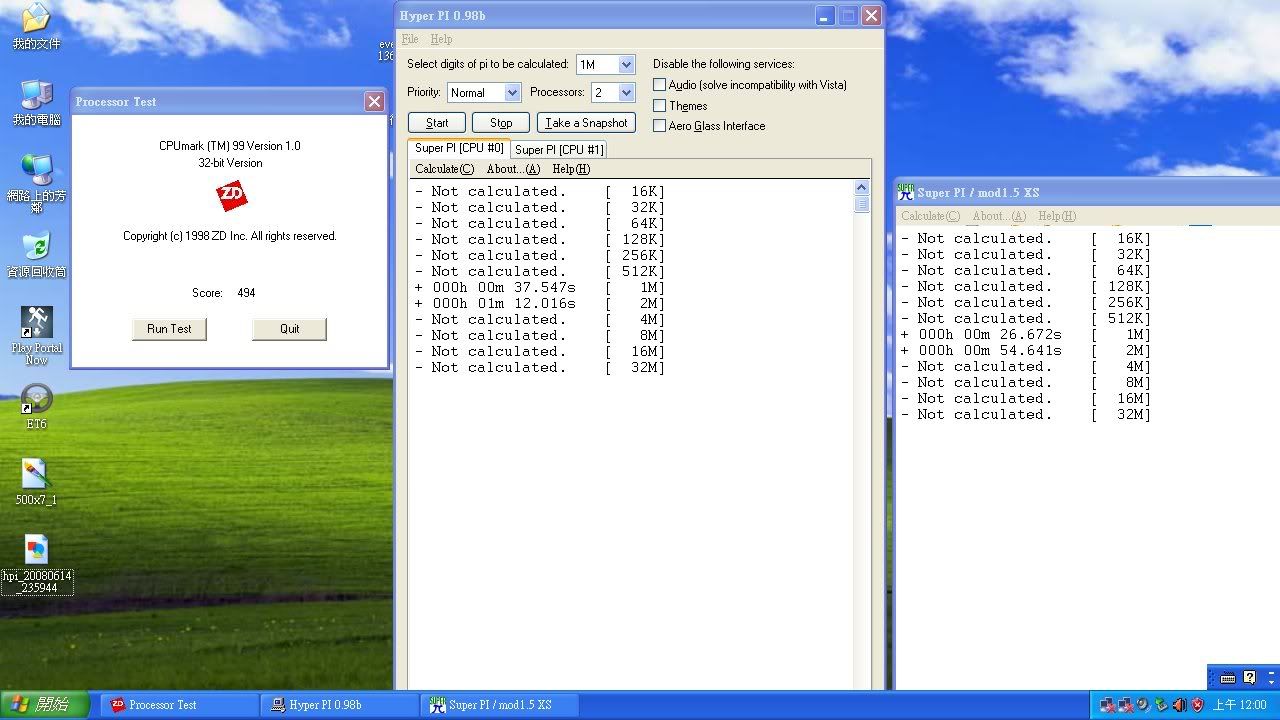The width and height of the screenshot is (1280, 720).
Task: Select the 26.672s 1M result in Super PI
Action: tap(1026, 335)
